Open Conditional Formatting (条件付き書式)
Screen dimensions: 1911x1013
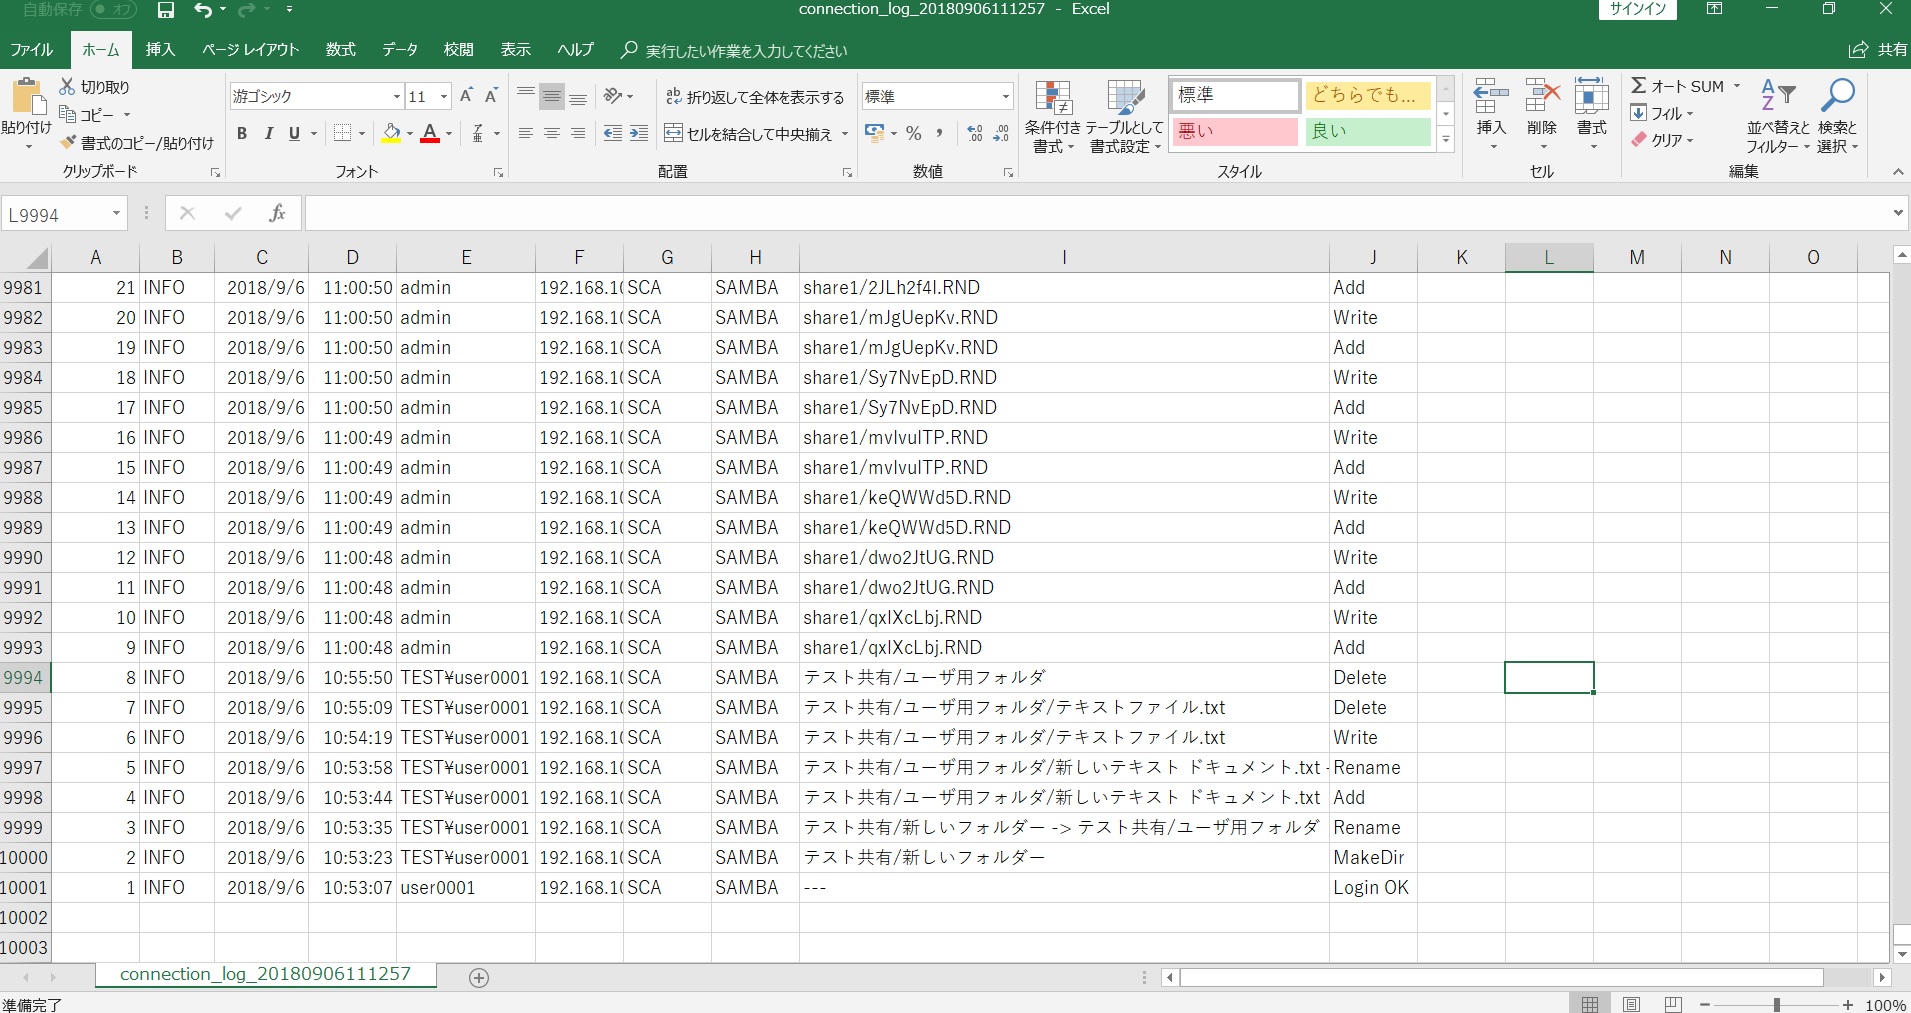tap(1053, 117)
